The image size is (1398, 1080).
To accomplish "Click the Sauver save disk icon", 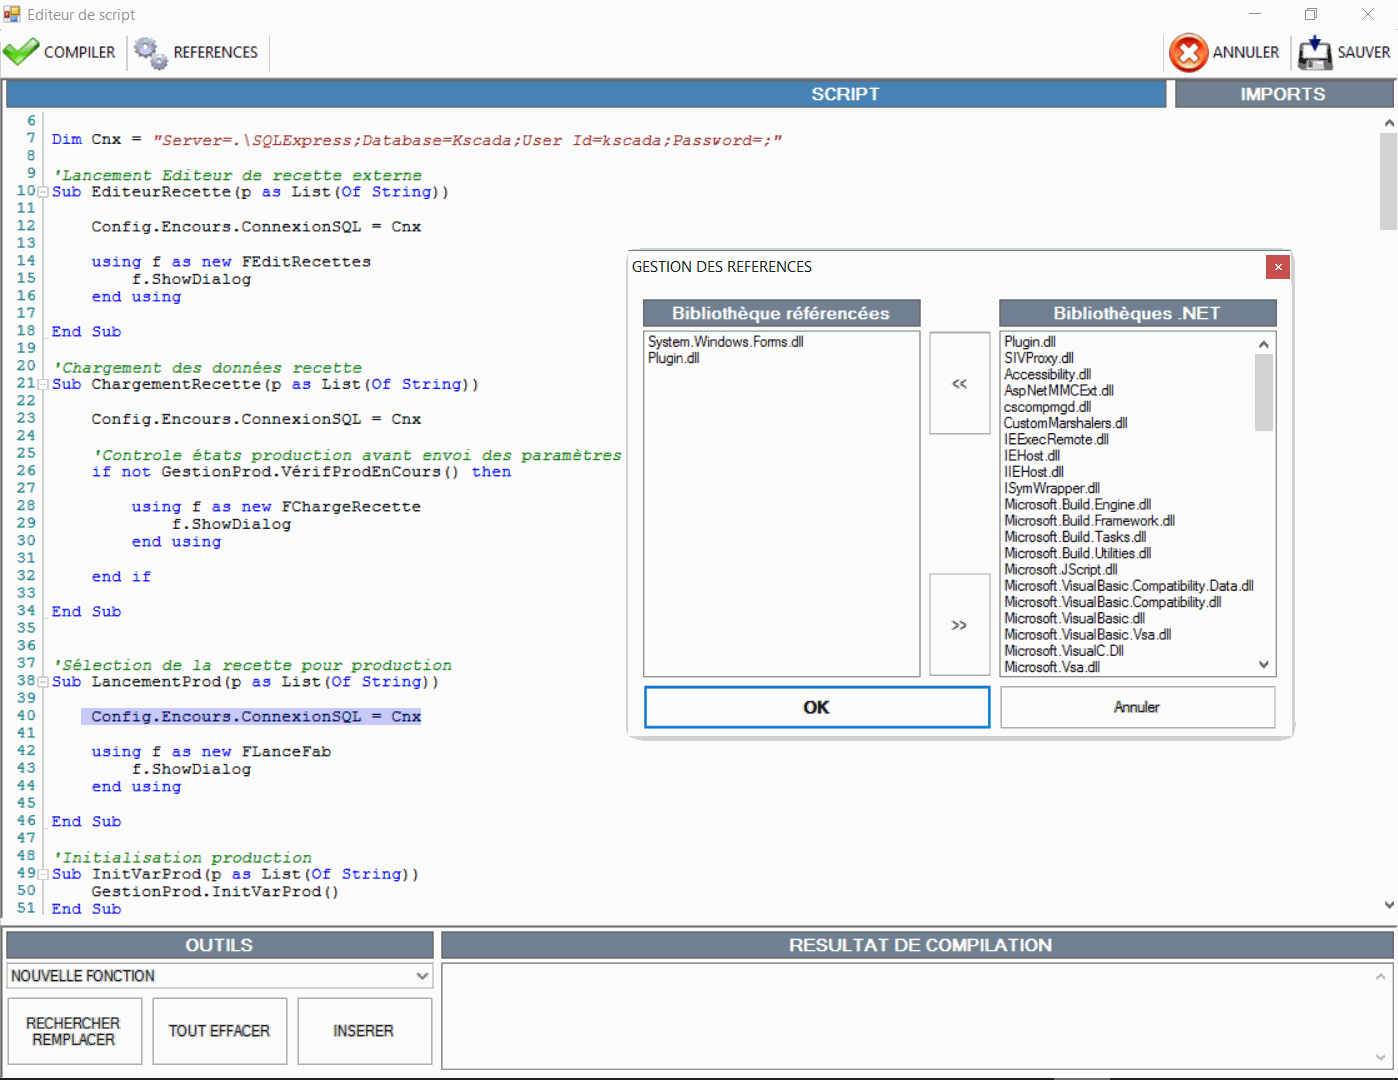I will click(1314, 53).
